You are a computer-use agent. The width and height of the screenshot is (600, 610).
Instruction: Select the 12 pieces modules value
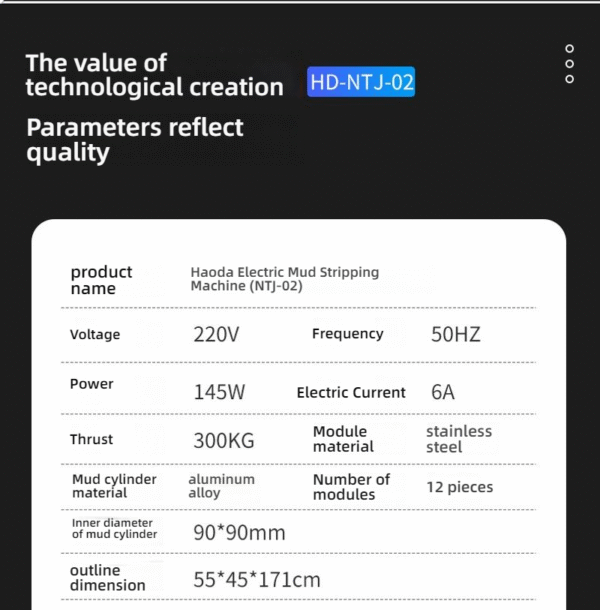(460, 487)
